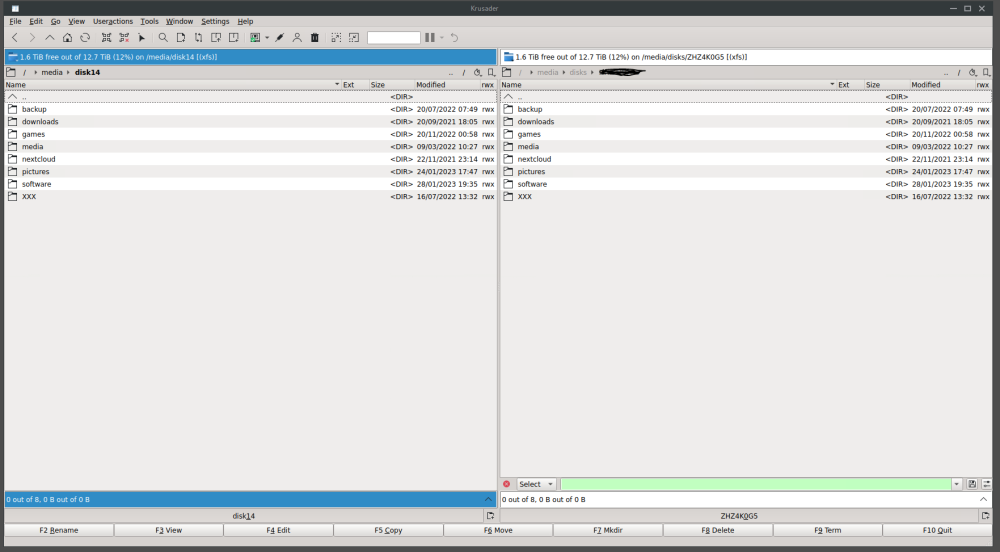Open the File menu

(15, 21)
